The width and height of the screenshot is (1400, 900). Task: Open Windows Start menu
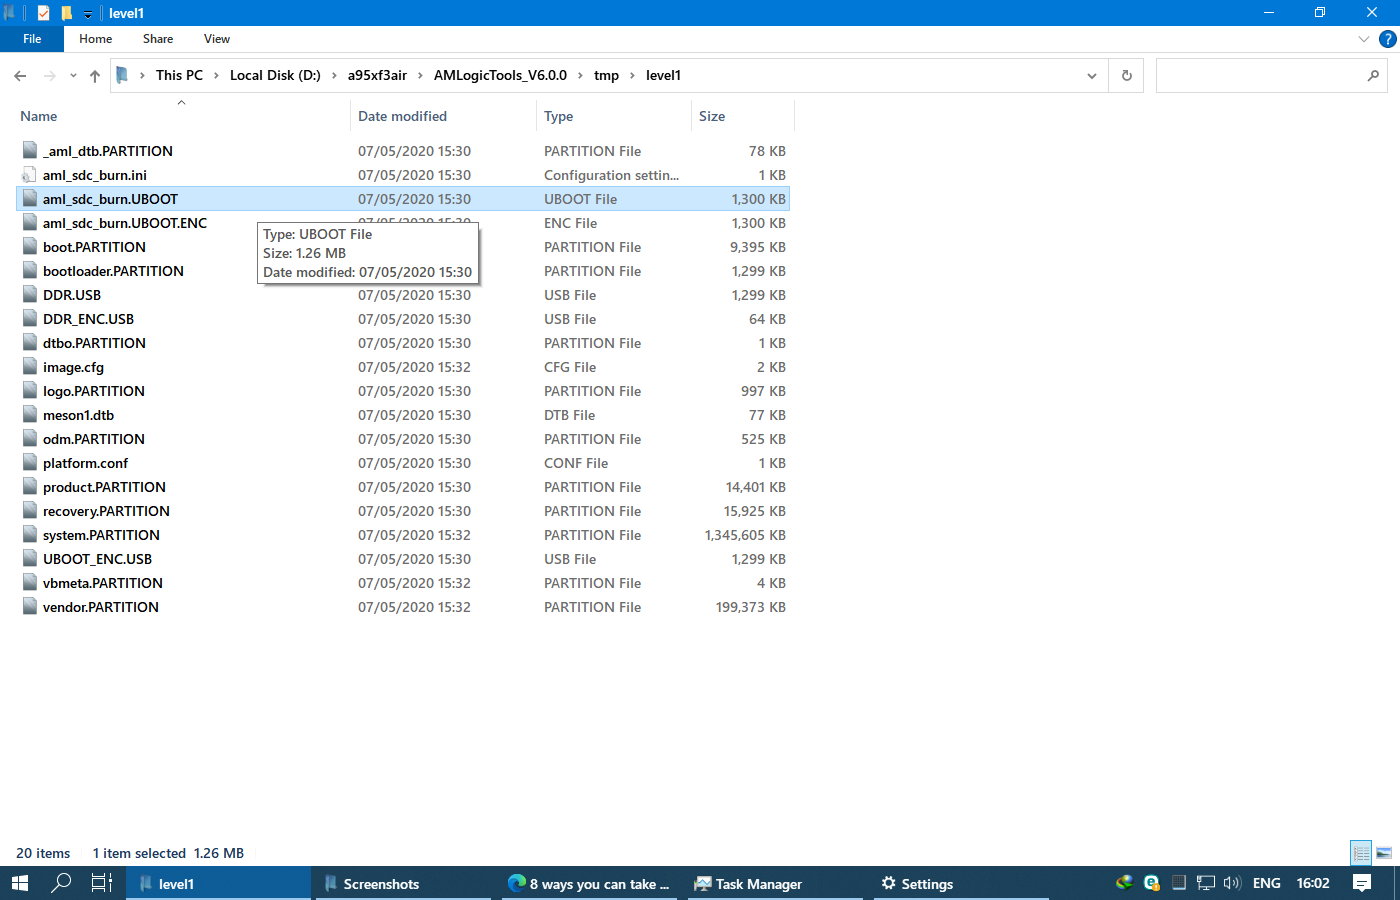click(x=20, y=883)
